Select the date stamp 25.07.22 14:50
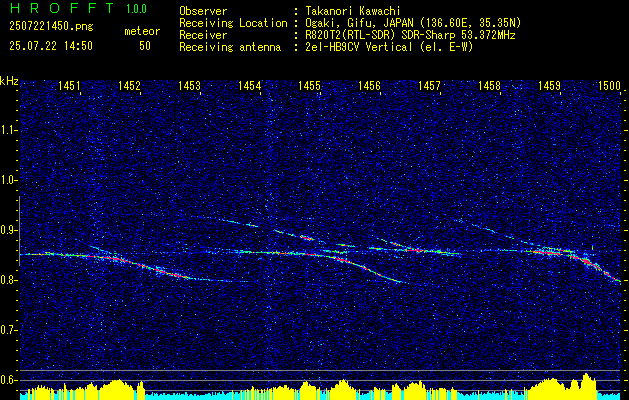Viewport: 629px width, 400px height. (51, 46)
